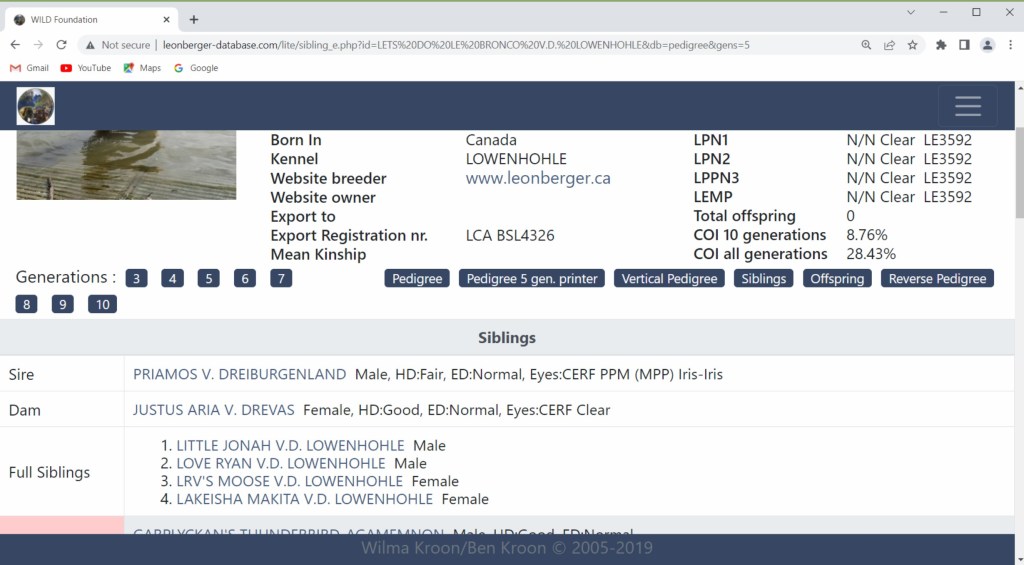Image resolution: width=1024 pixels, height=565 pixels.
Task: Open www.leonberger.ca breeder website link
Action: pyautogui.click(x=538, y=178)
